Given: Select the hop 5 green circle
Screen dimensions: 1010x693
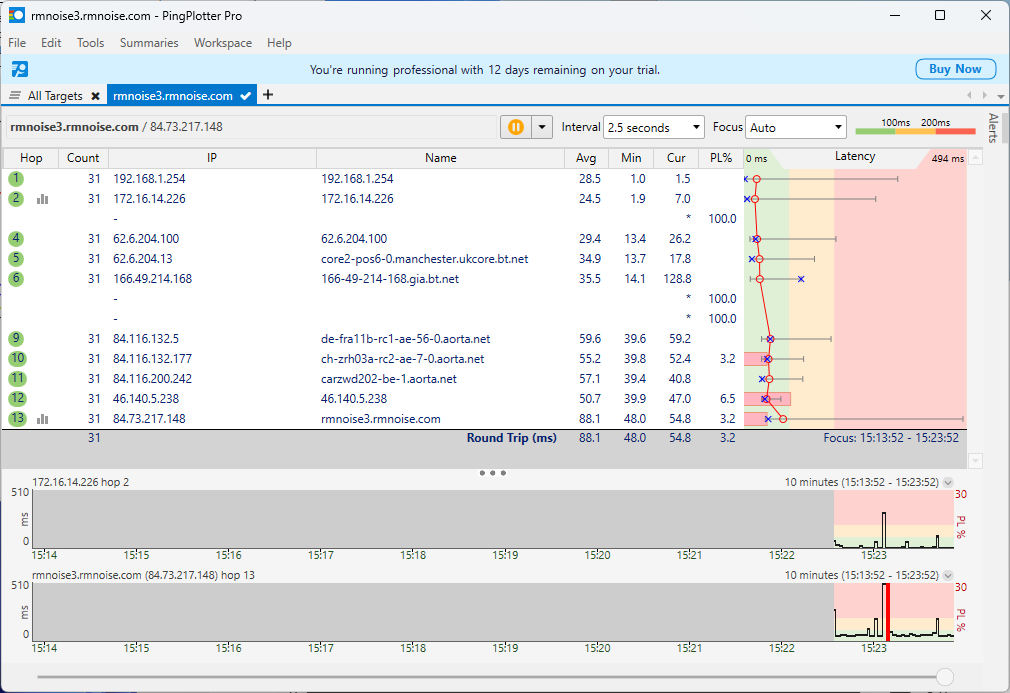Looking at the screenshot, I should [16, 258].
